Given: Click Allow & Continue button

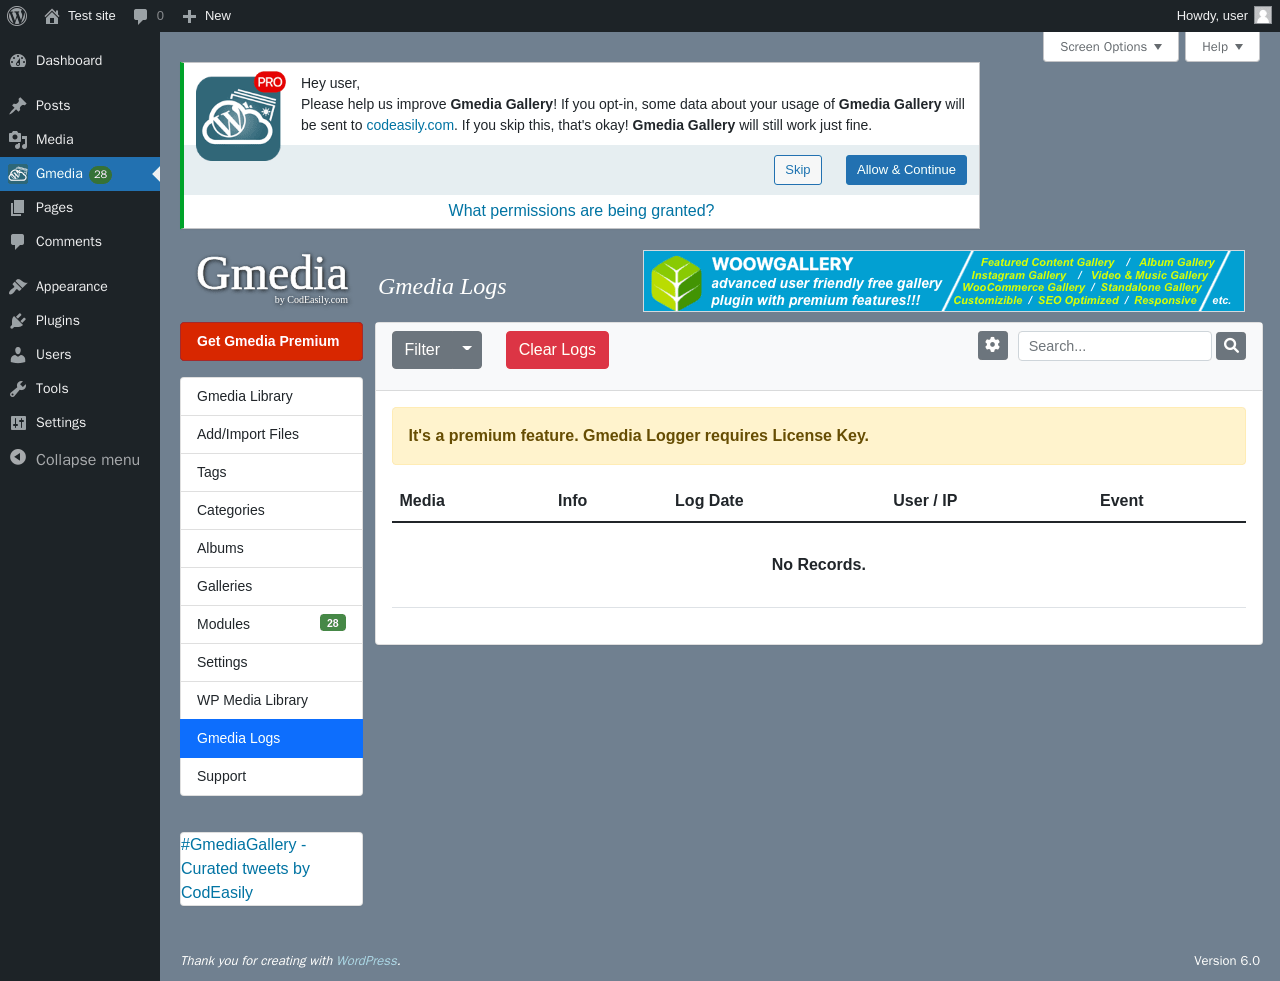Looking at the screenshot, I should coord(906,170).
